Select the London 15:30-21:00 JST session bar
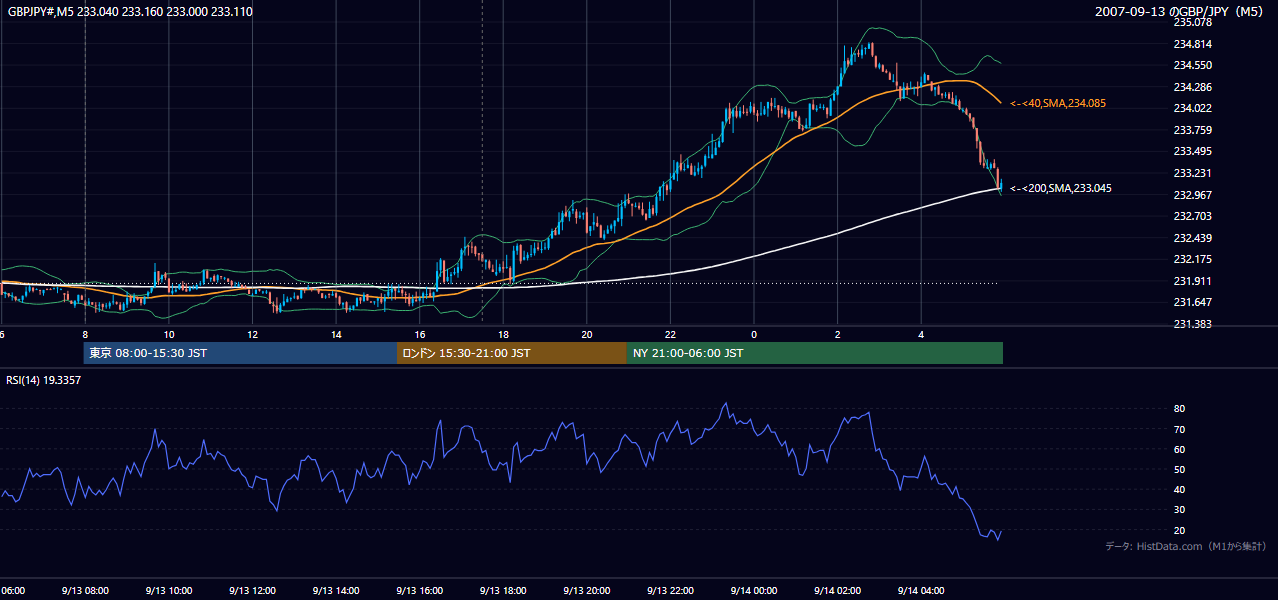 pos(512,353)
